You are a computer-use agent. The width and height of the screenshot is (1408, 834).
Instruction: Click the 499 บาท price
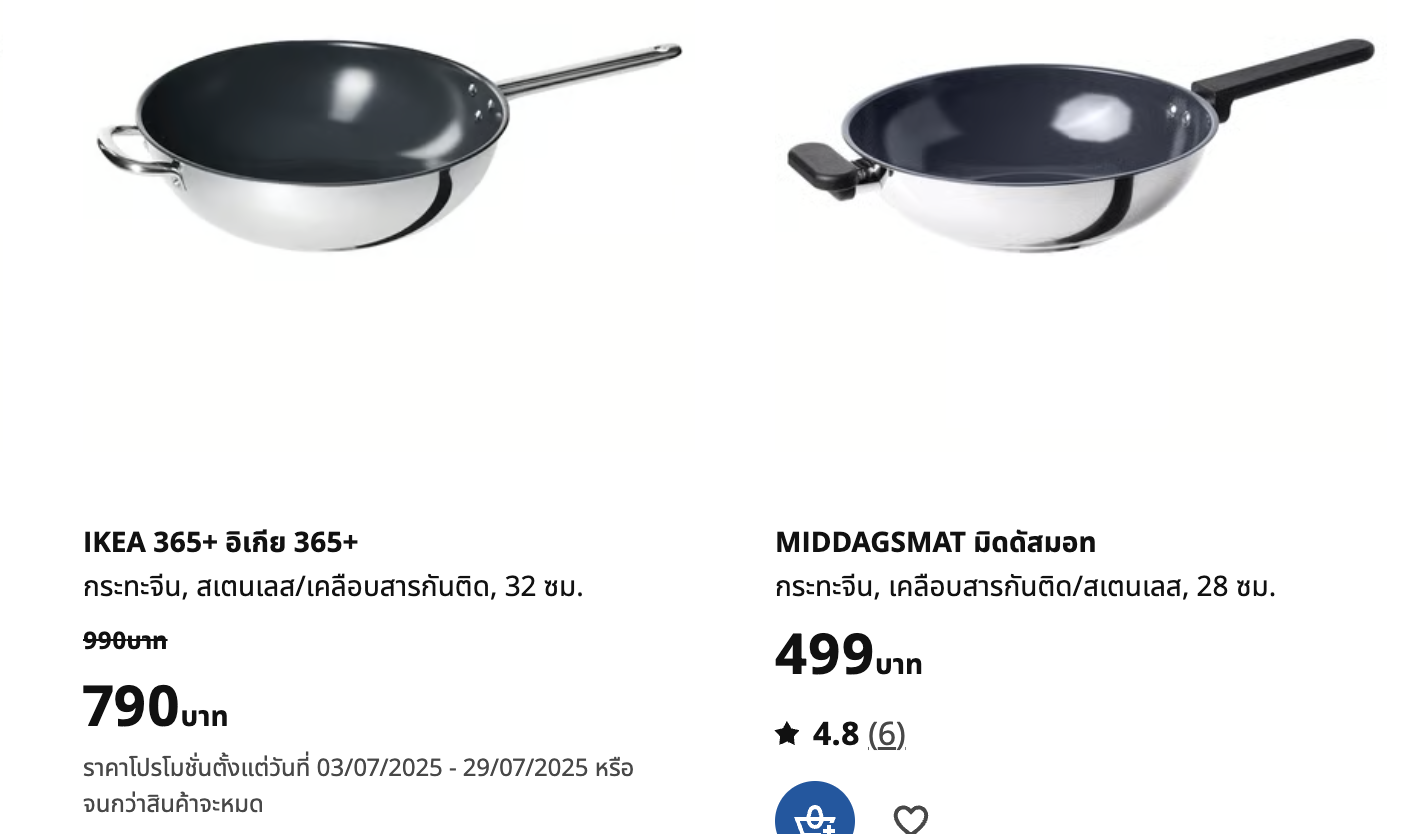click(x=848, y=655)
